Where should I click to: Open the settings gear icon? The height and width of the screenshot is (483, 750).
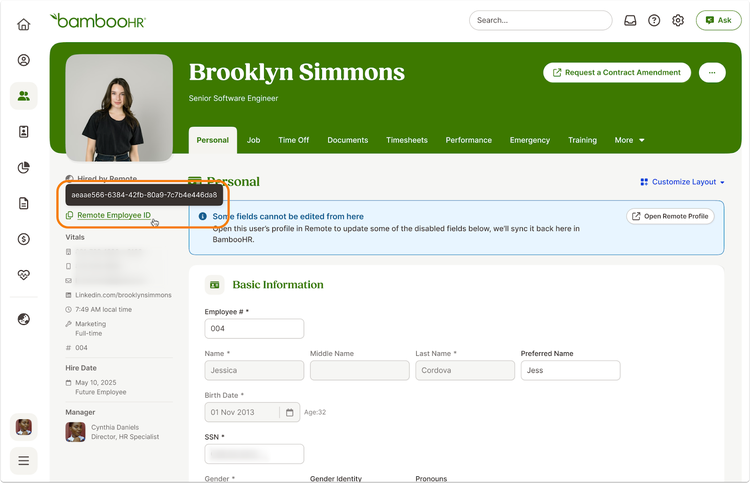[678, 21]
